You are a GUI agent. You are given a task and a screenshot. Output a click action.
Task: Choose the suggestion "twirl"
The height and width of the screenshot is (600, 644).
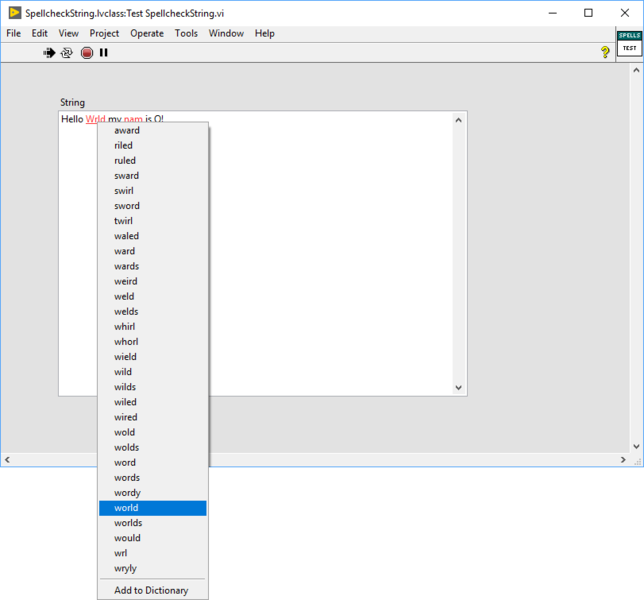coord(152,221)
